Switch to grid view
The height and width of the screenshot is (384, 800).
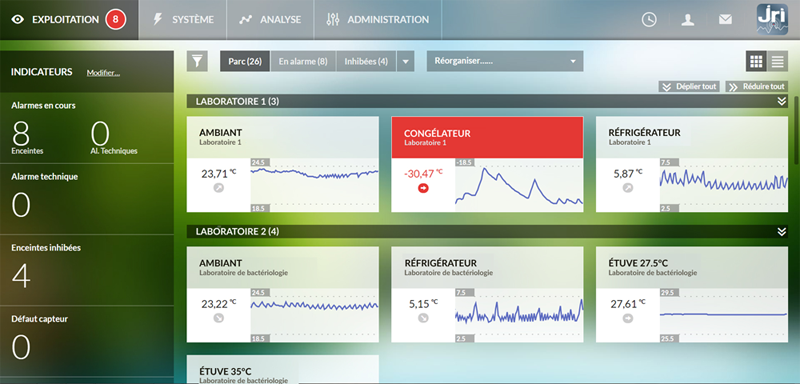tap(756, 62)
